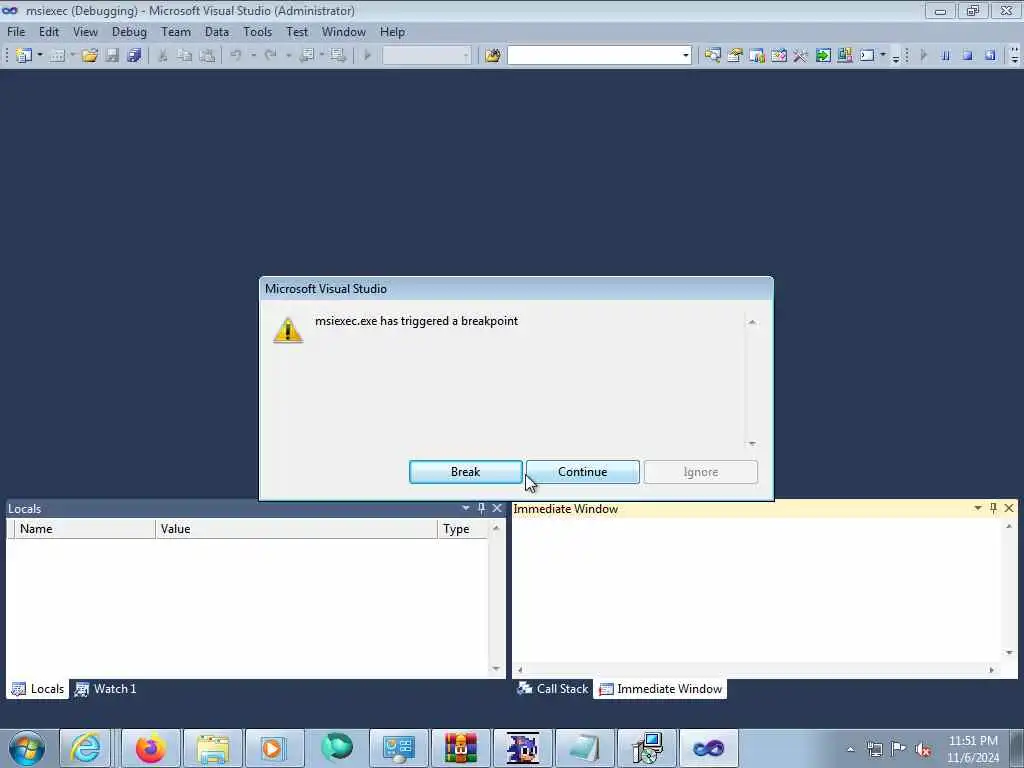Open the File menu

(16, 32)
